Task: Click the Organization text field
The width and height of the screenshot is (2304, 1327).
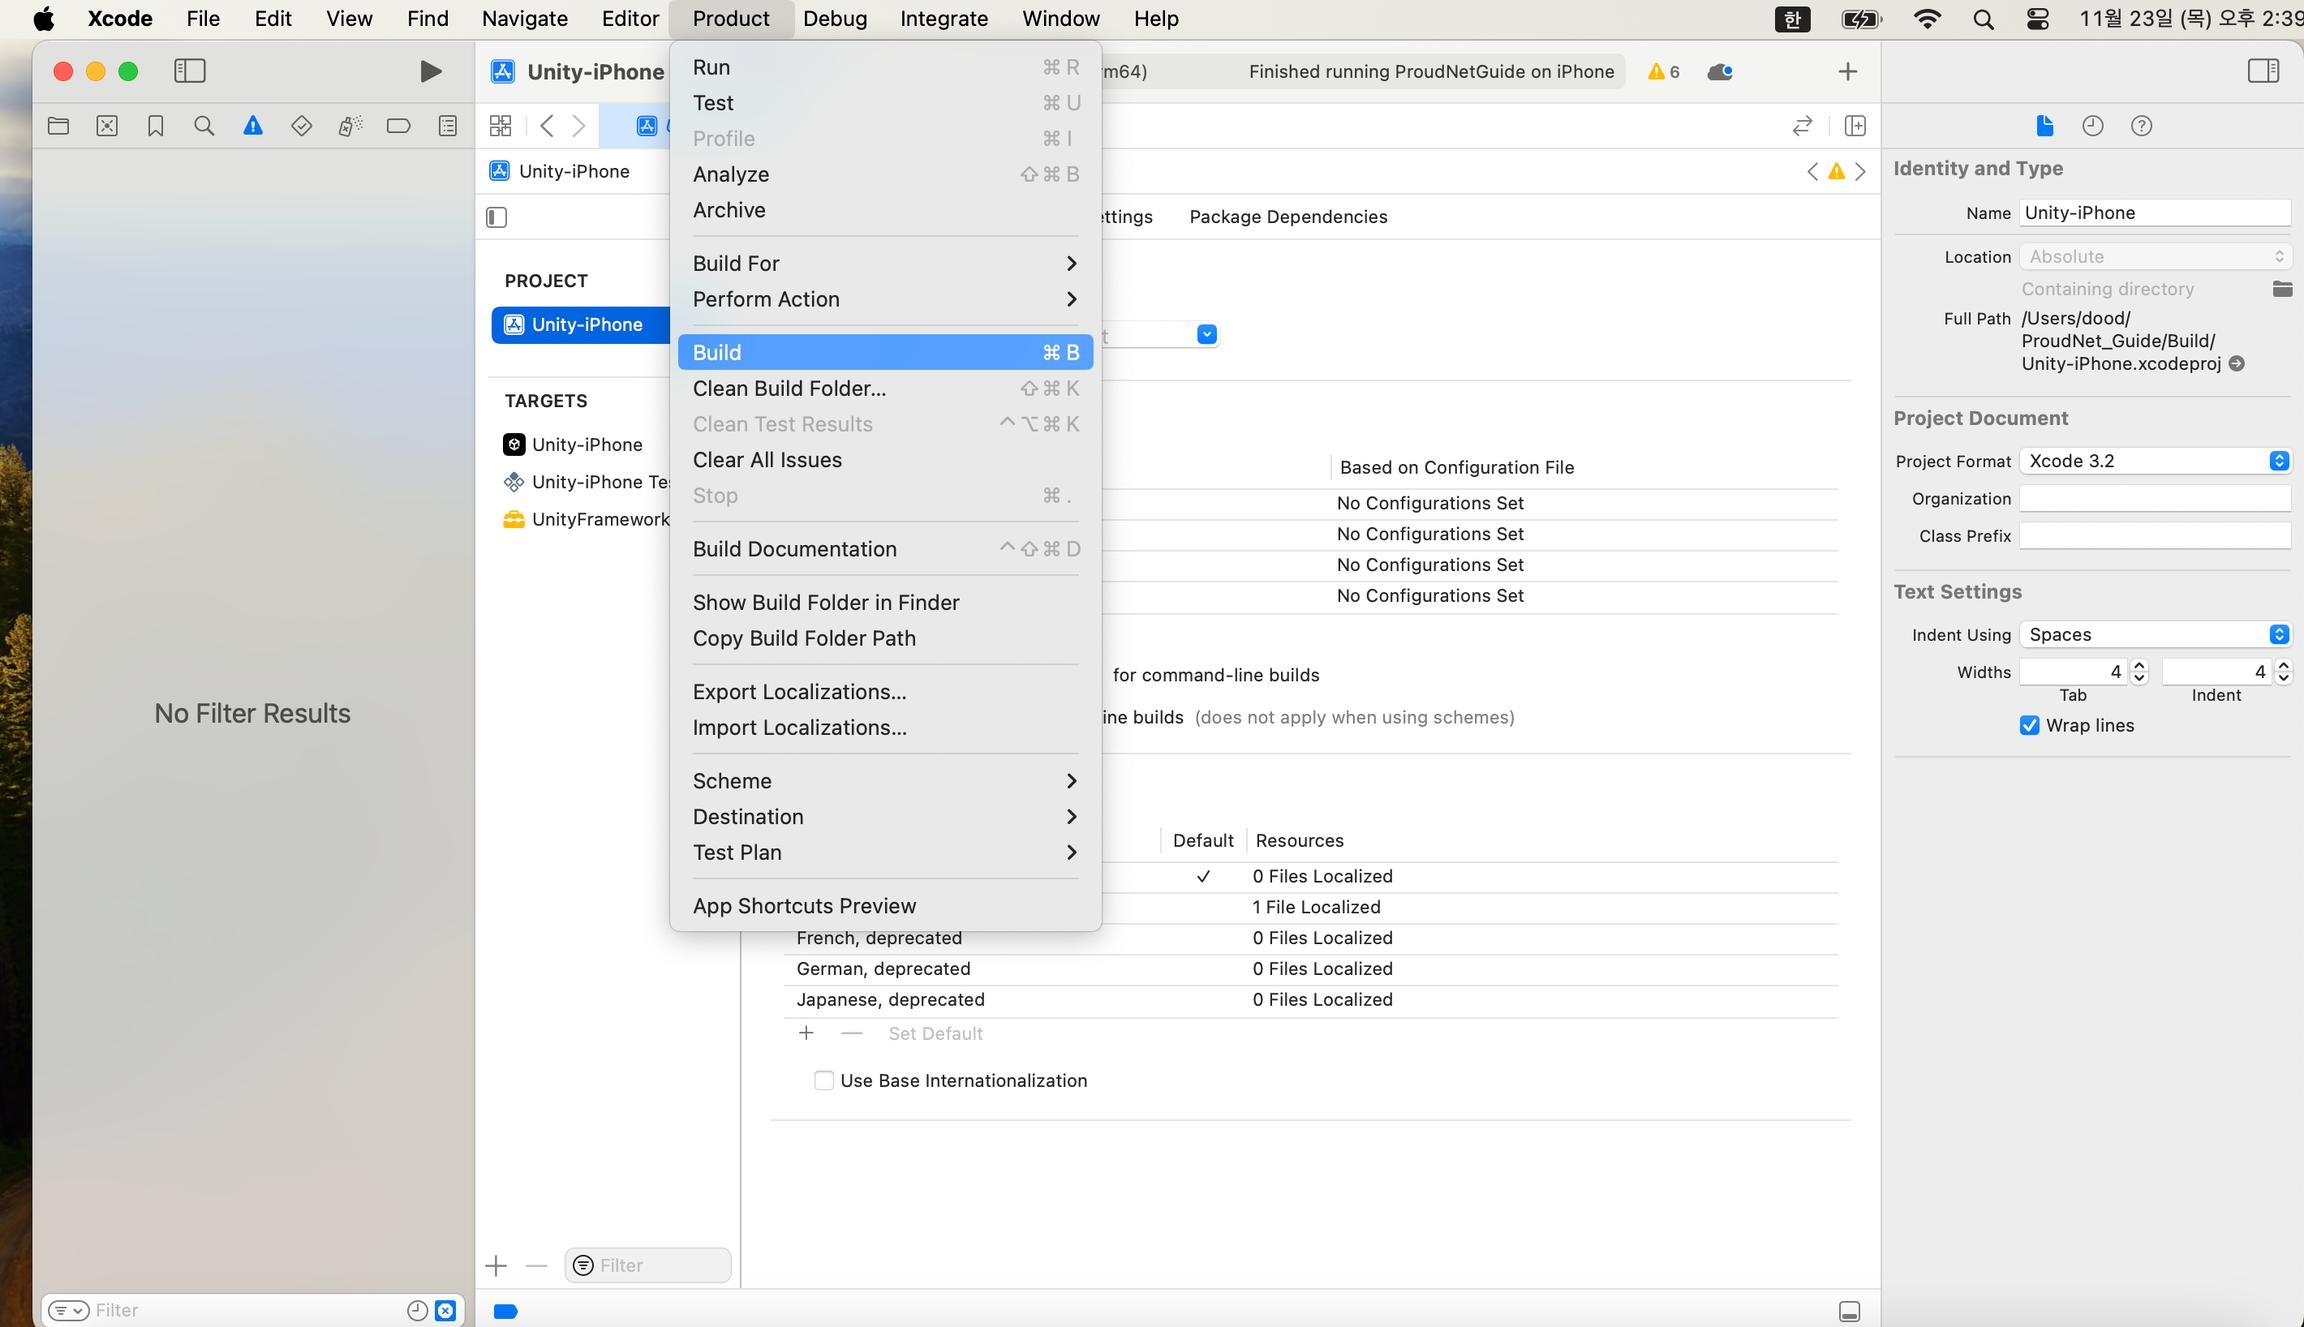Action: [2155, 499]
